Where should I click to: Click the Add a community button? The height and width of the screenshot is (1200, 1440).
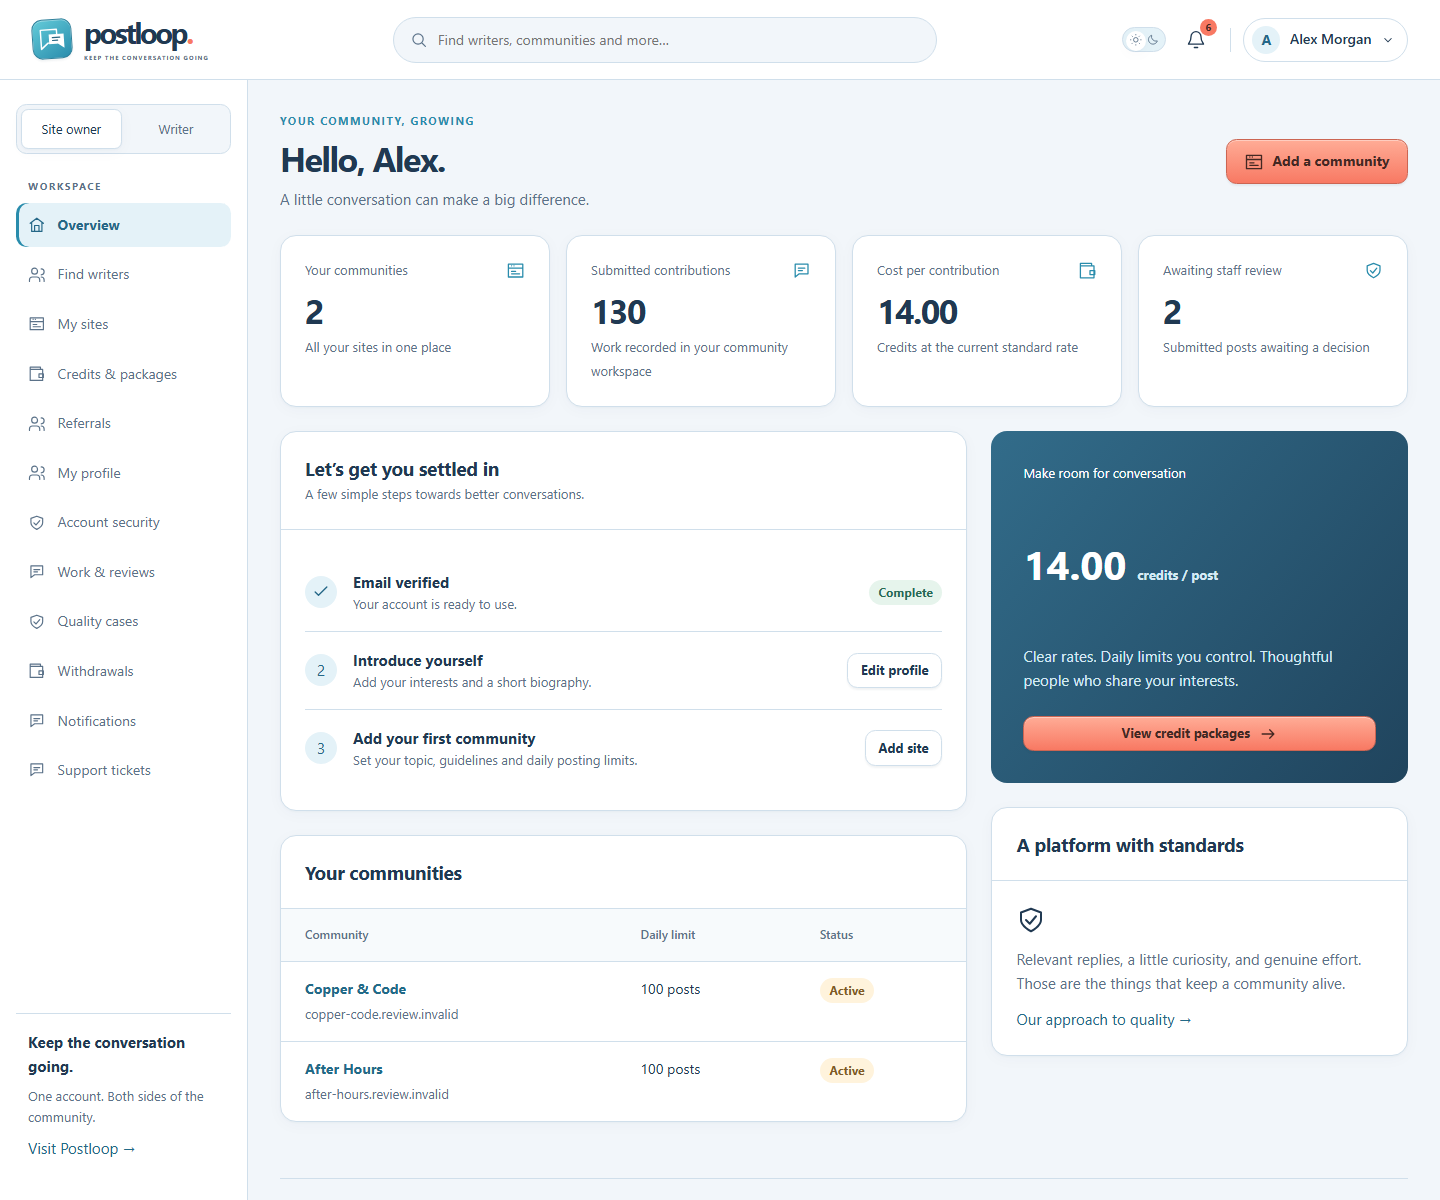click(1317, 161)
